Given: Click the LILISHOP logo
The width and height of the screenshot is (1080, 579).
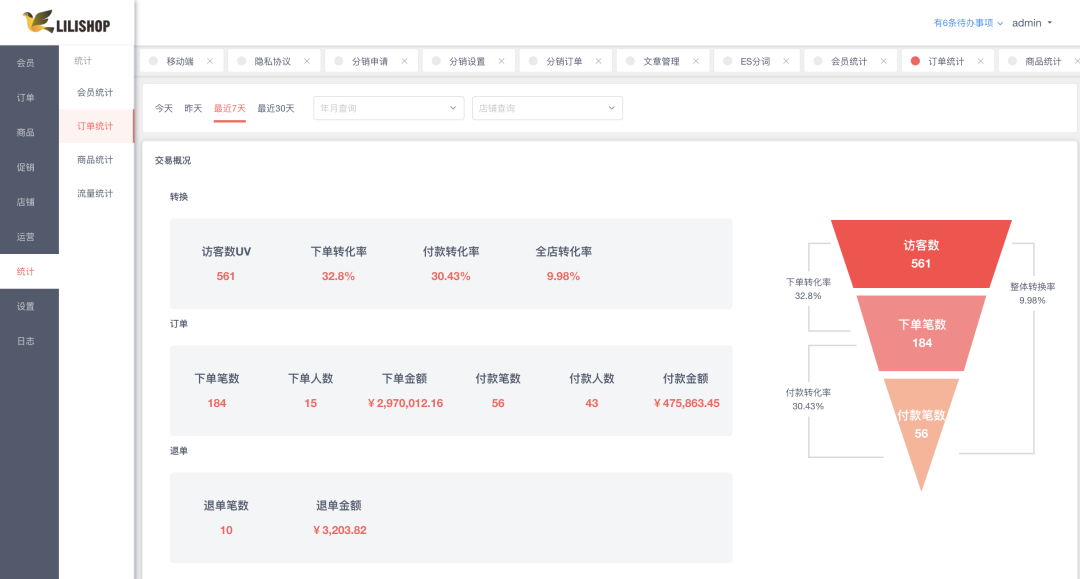Looking at the screenshot, I should click(x=65, y=22).
